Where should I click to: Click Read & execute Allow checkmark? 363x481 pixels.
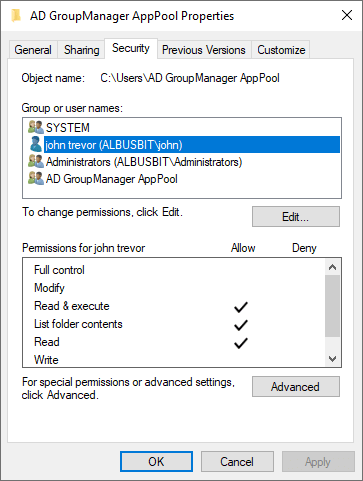tap(241, 307)
